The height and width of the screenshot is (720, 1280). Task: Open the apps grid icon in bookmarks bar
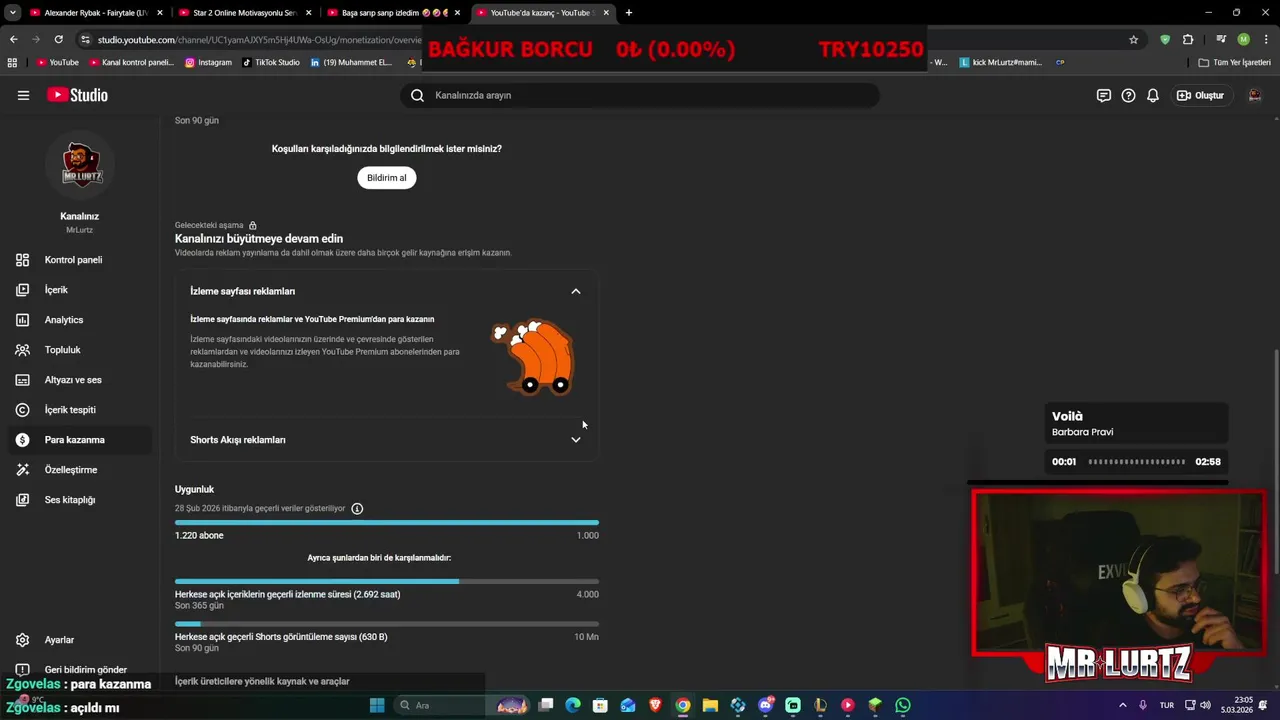tap(12, 62)
